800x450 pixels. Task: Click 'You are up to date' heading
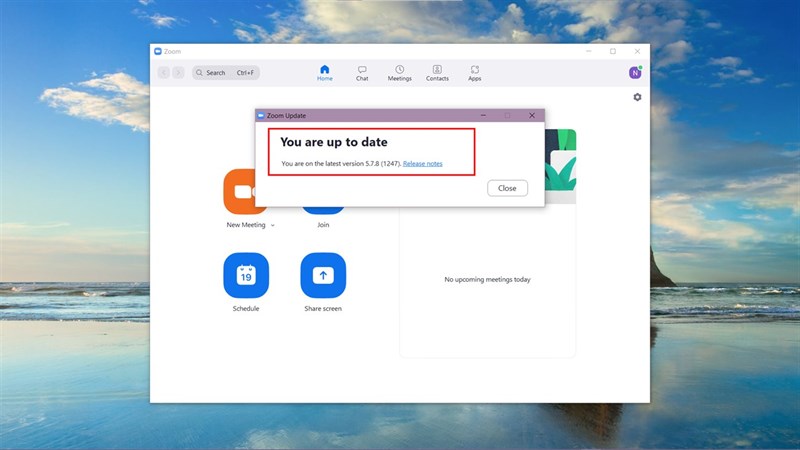[x=334, y=142]
